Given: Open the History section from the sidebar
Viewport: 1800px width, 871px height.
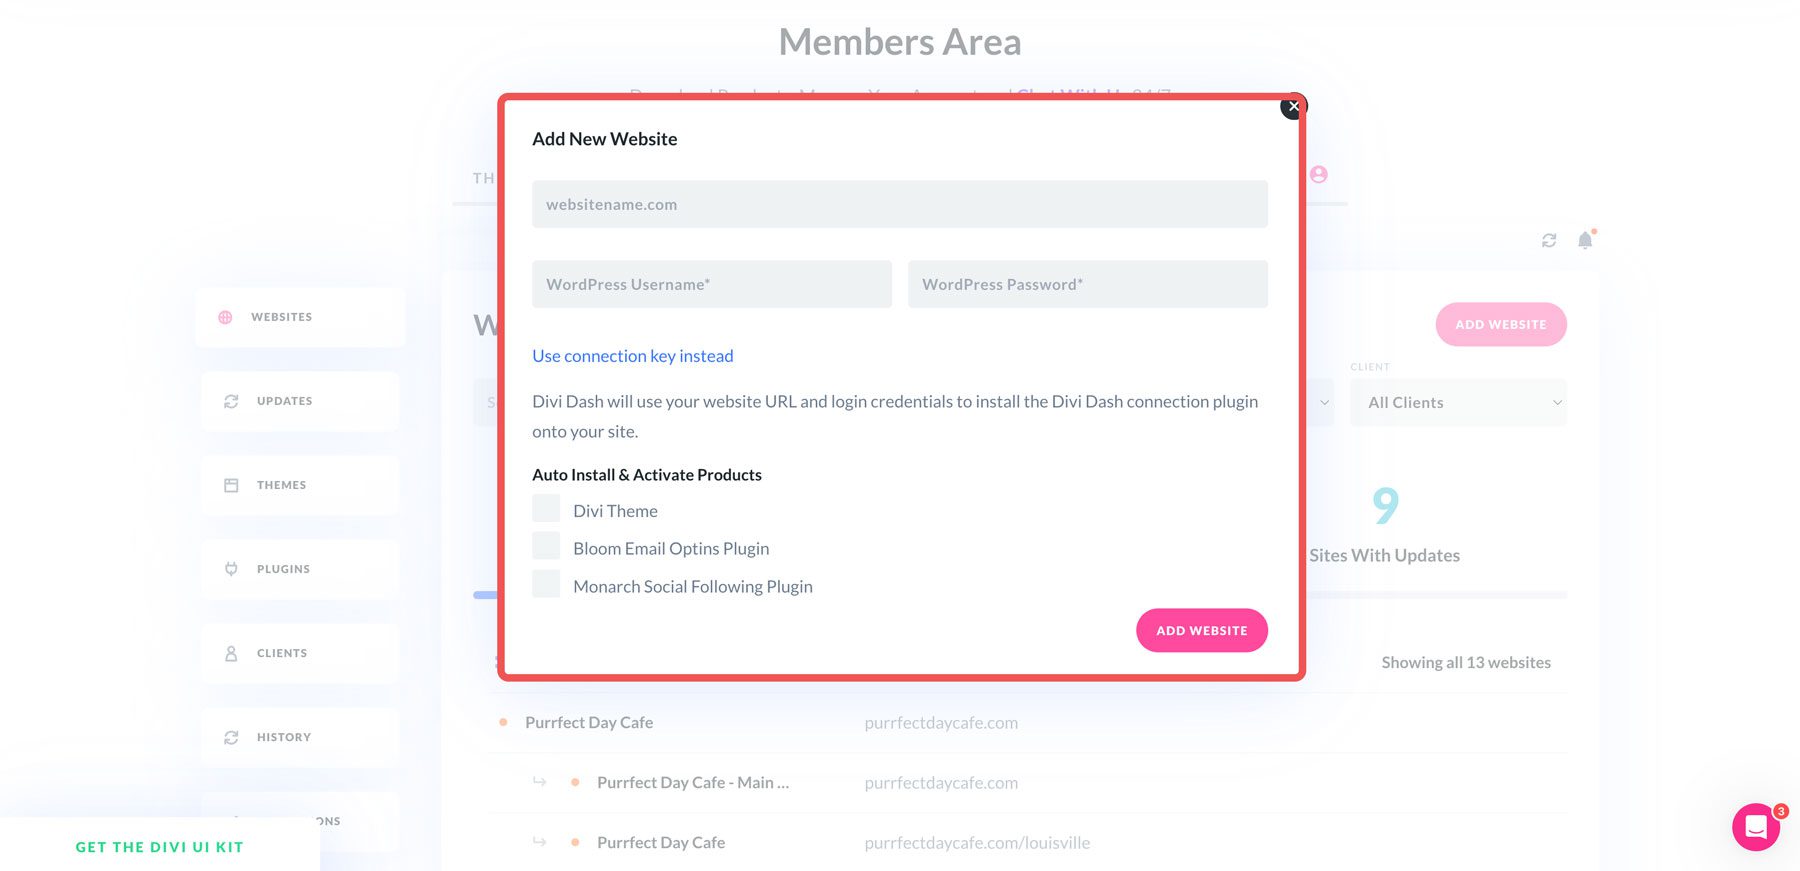Looking at the screenshot, I should [231, 737].
